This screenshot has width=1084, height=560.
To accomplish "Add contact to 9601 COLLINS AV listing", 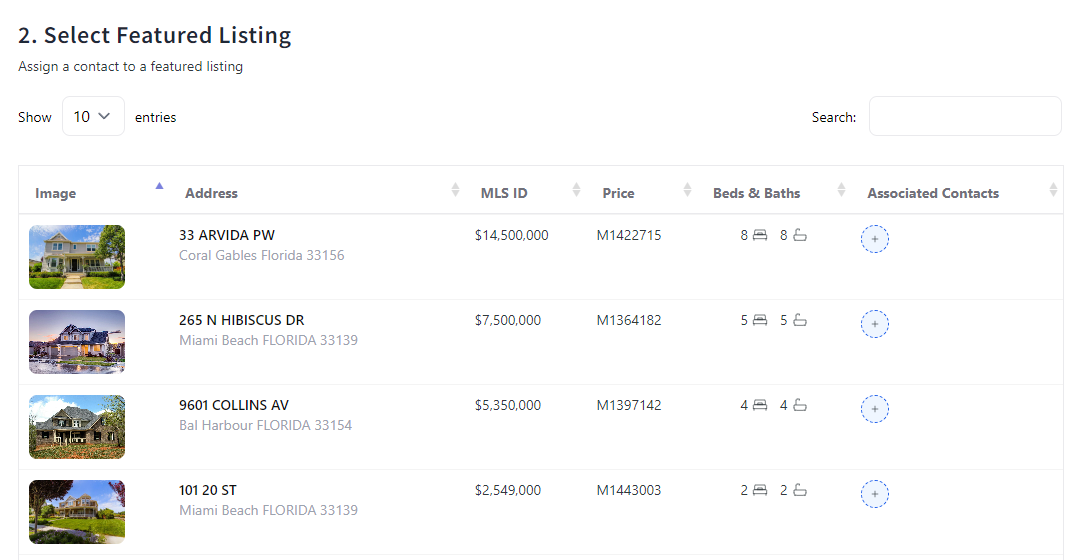I will tap(875, 409).
